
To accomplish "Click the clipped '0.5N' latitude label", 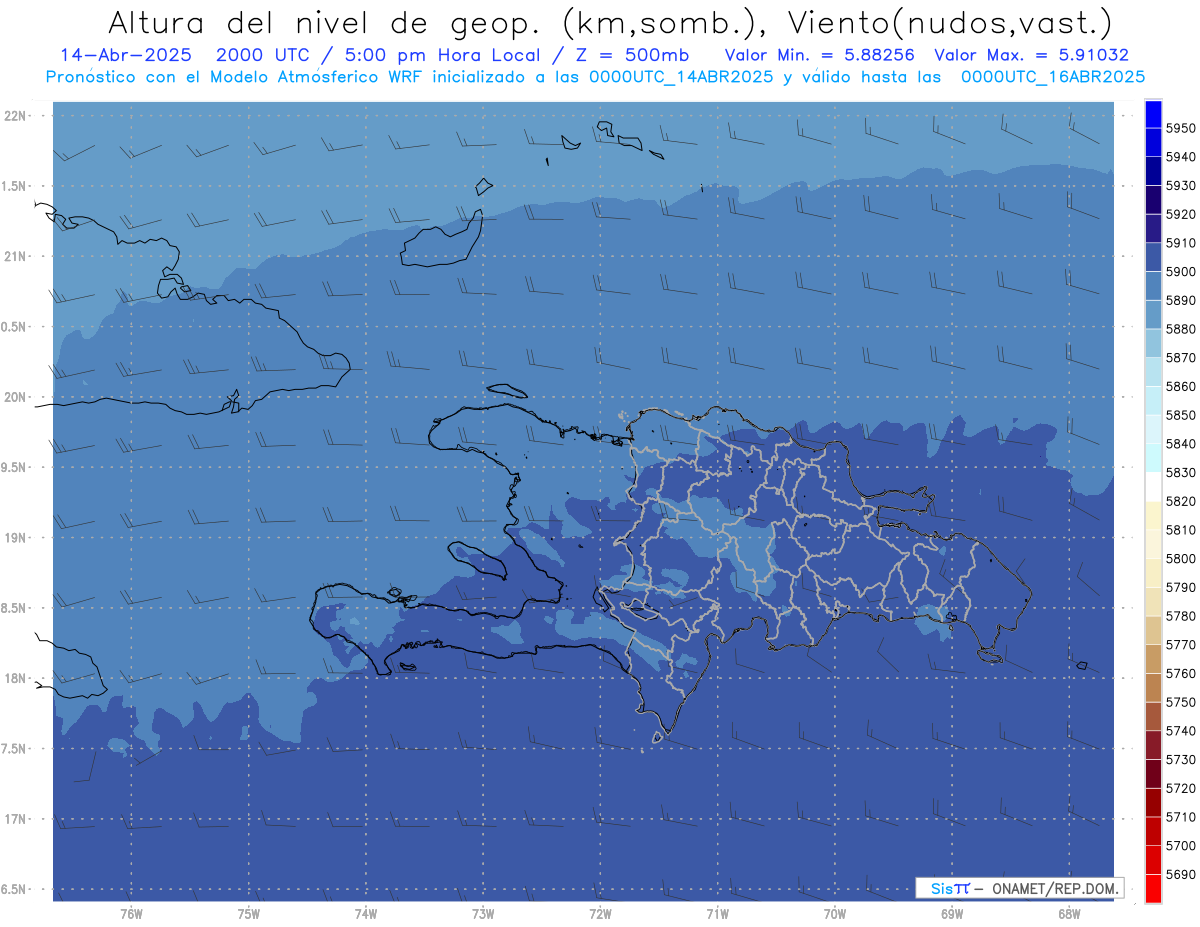I will pos(15,328).
